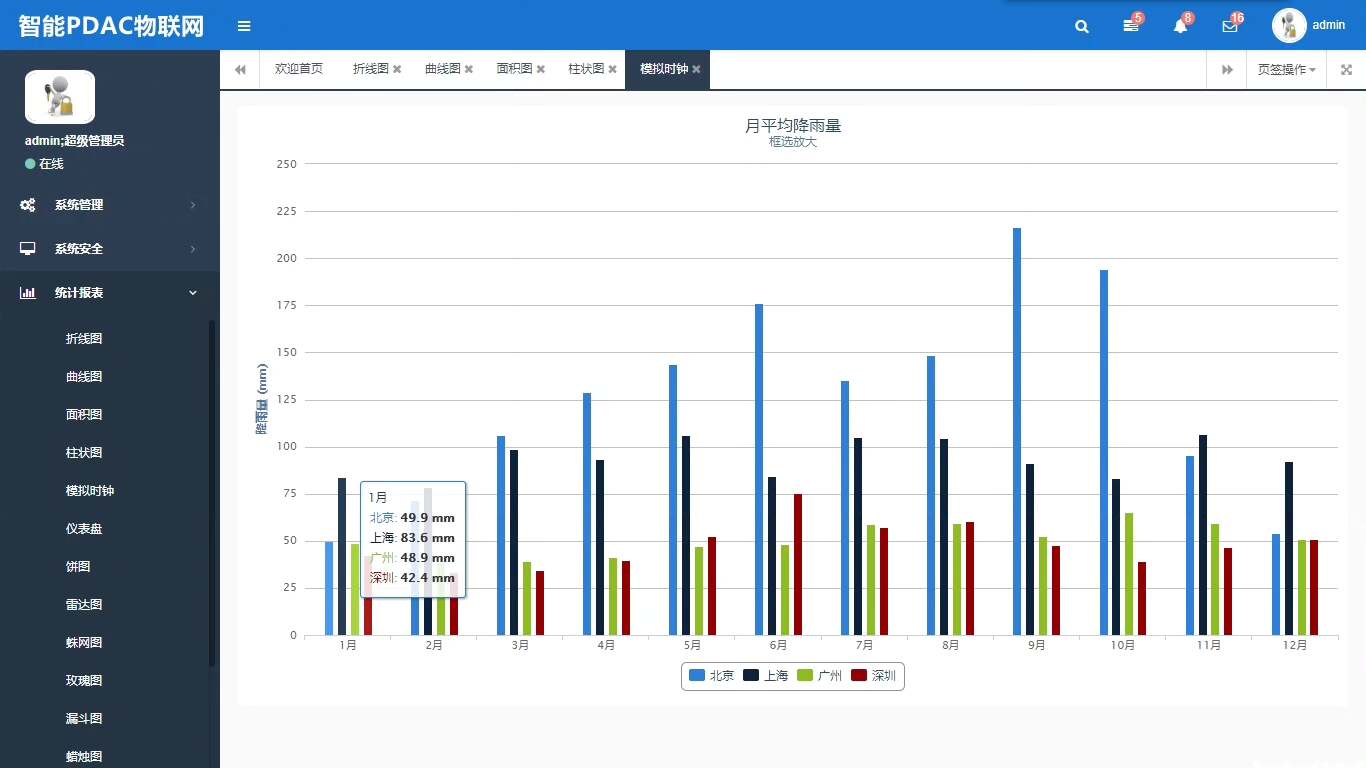The image size is (1366, 768).
Task: Open the 页签操作 dropdown
Action: tap(1285, 70)
